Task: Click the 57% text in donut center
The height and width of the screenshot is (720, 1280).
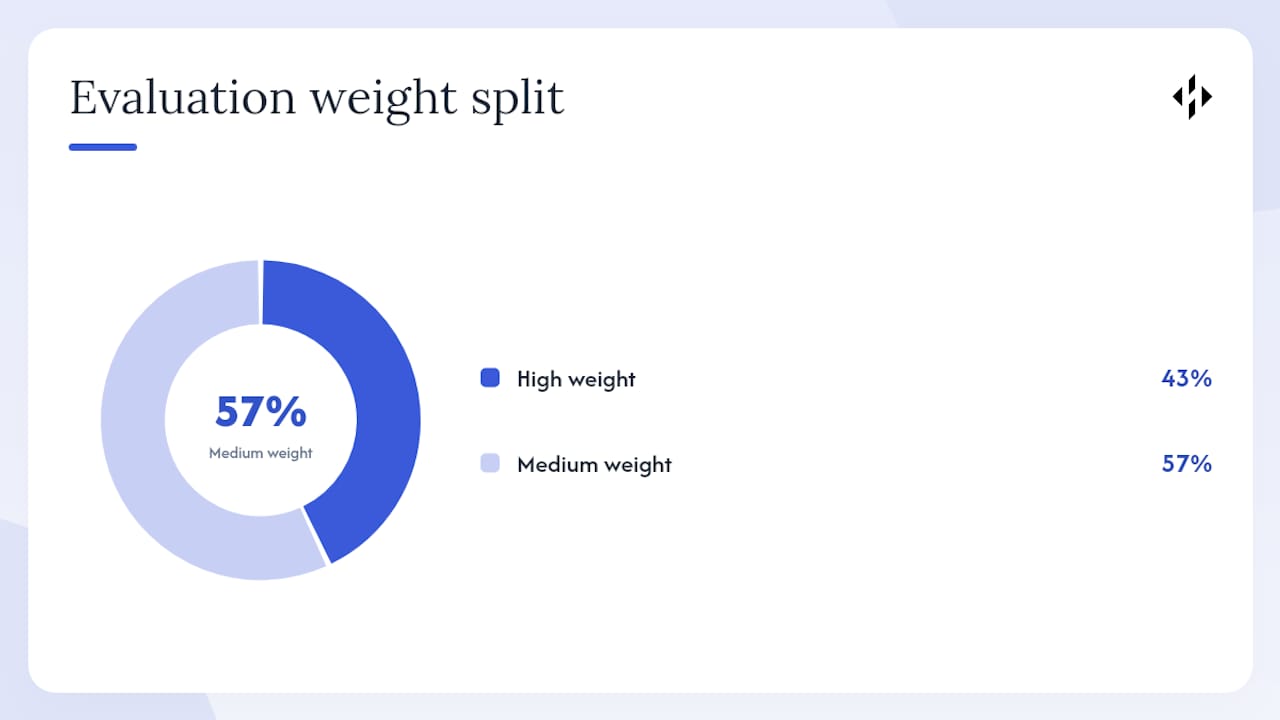Action: pos(261,411)
